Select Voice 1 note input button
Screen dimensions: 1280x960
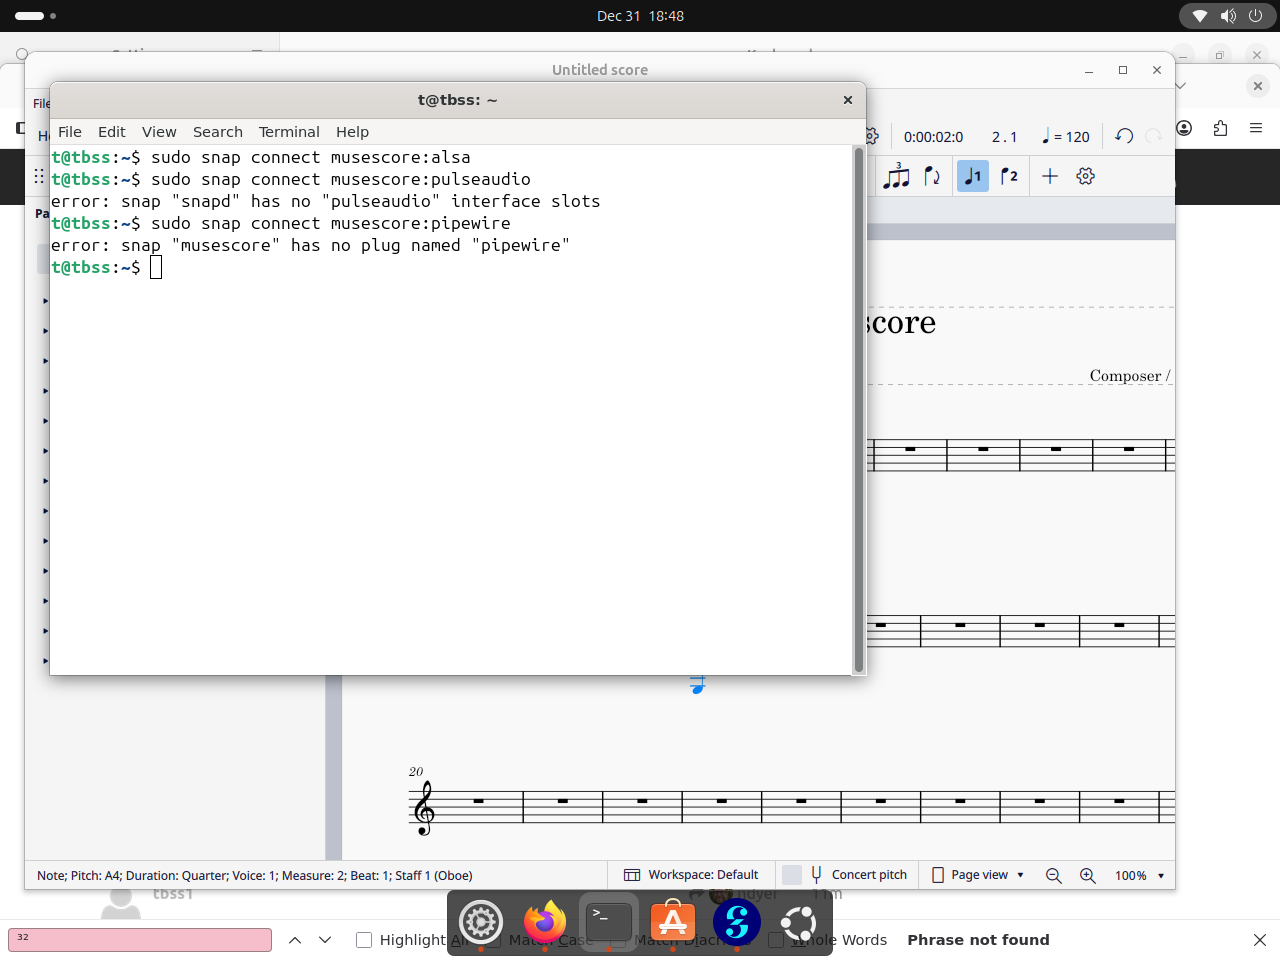click(972, 176)
